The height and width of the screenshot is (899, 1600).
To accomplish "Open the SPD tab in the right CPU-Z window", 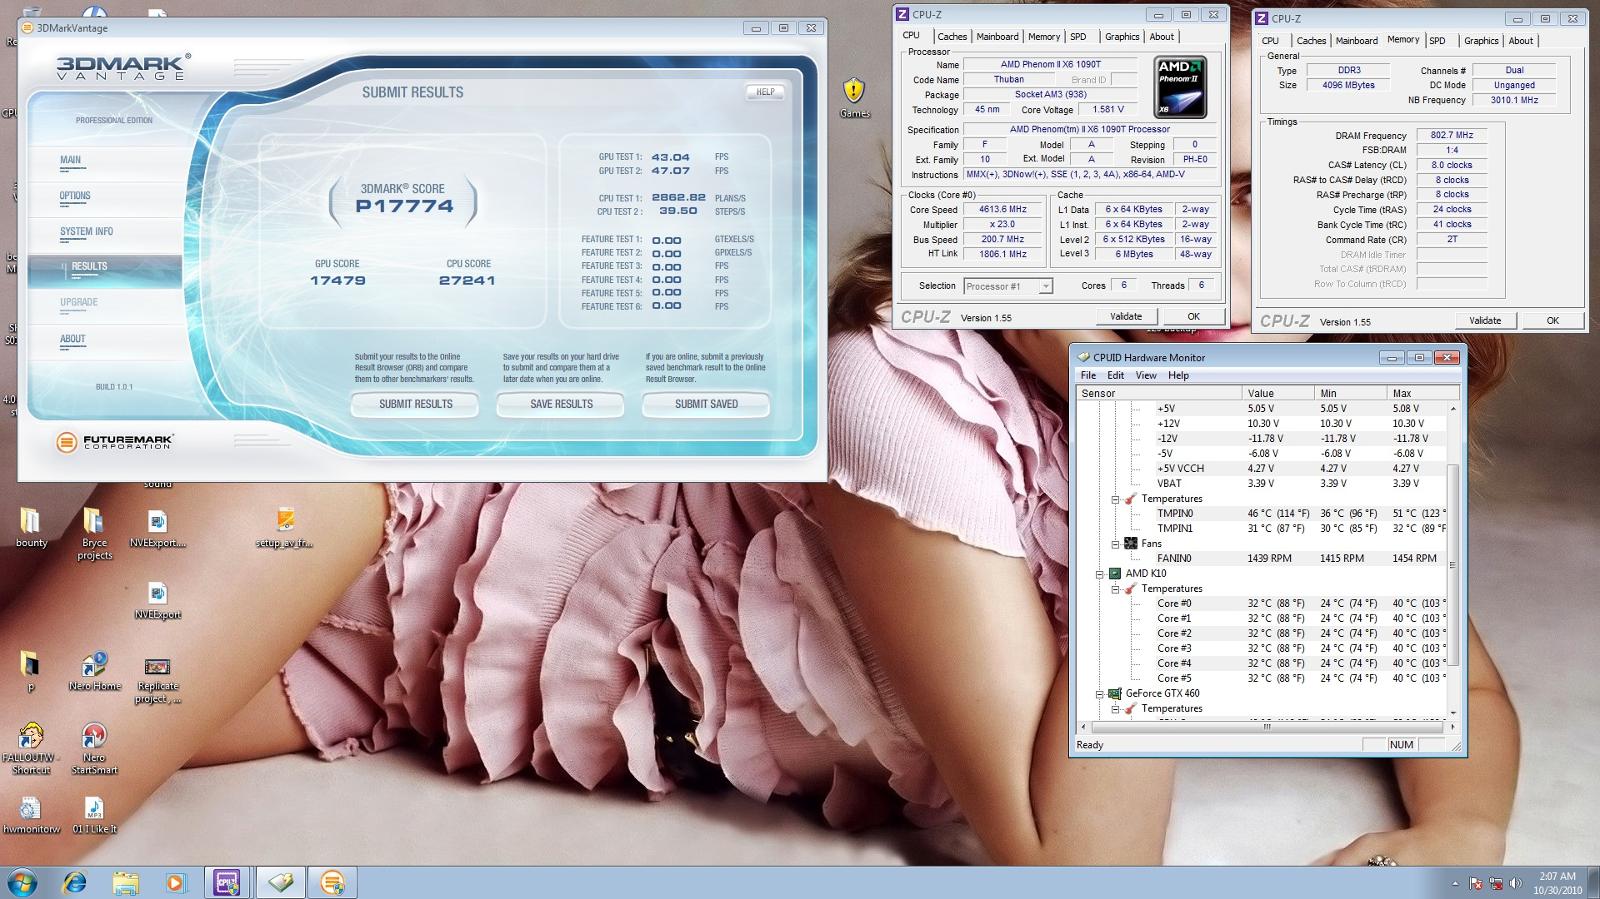I will 1437,41.
